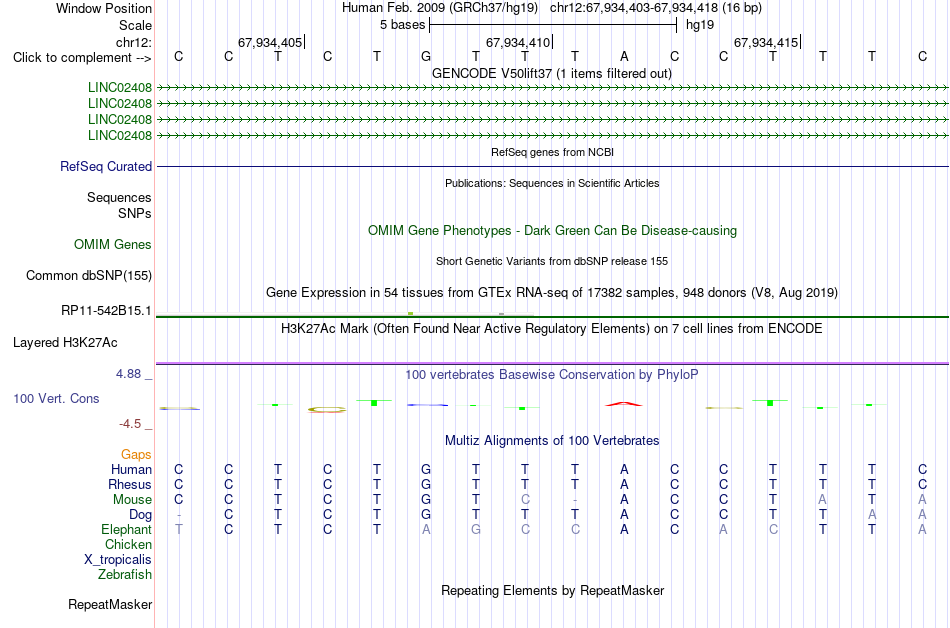Click the only G base in the reference sequence row

[x=426, y=56]
